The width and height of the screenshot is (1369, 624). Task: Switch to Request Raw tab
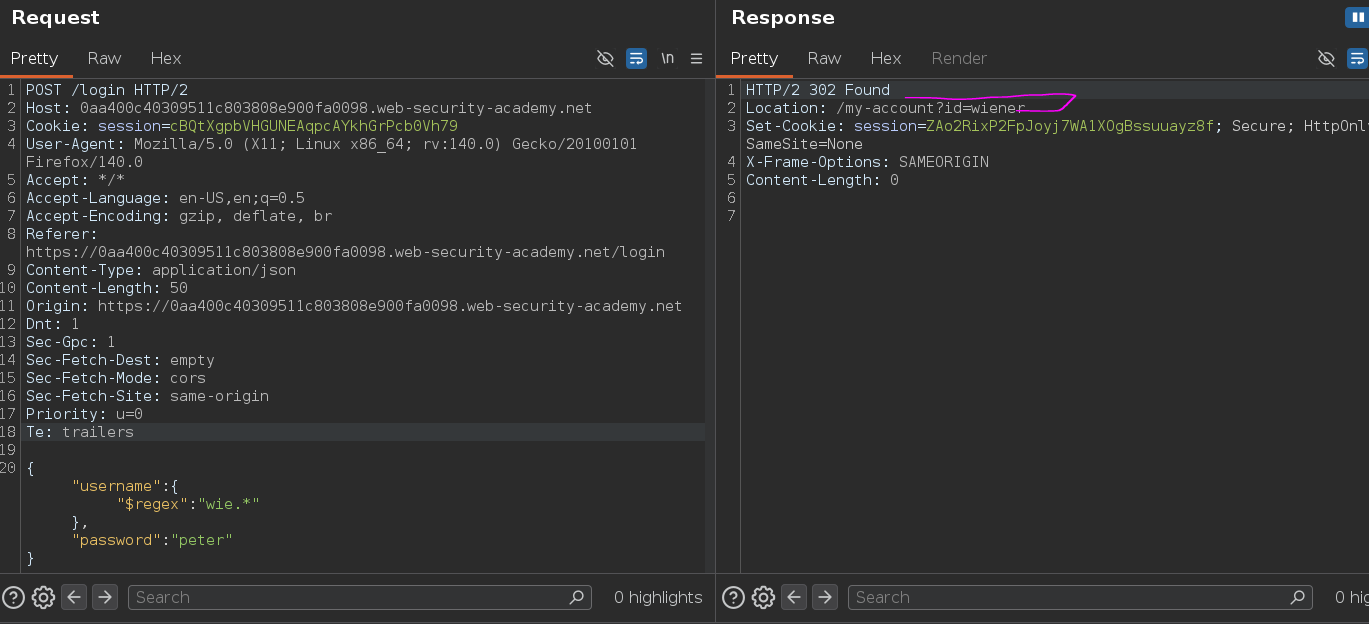(x=104, y=58)
